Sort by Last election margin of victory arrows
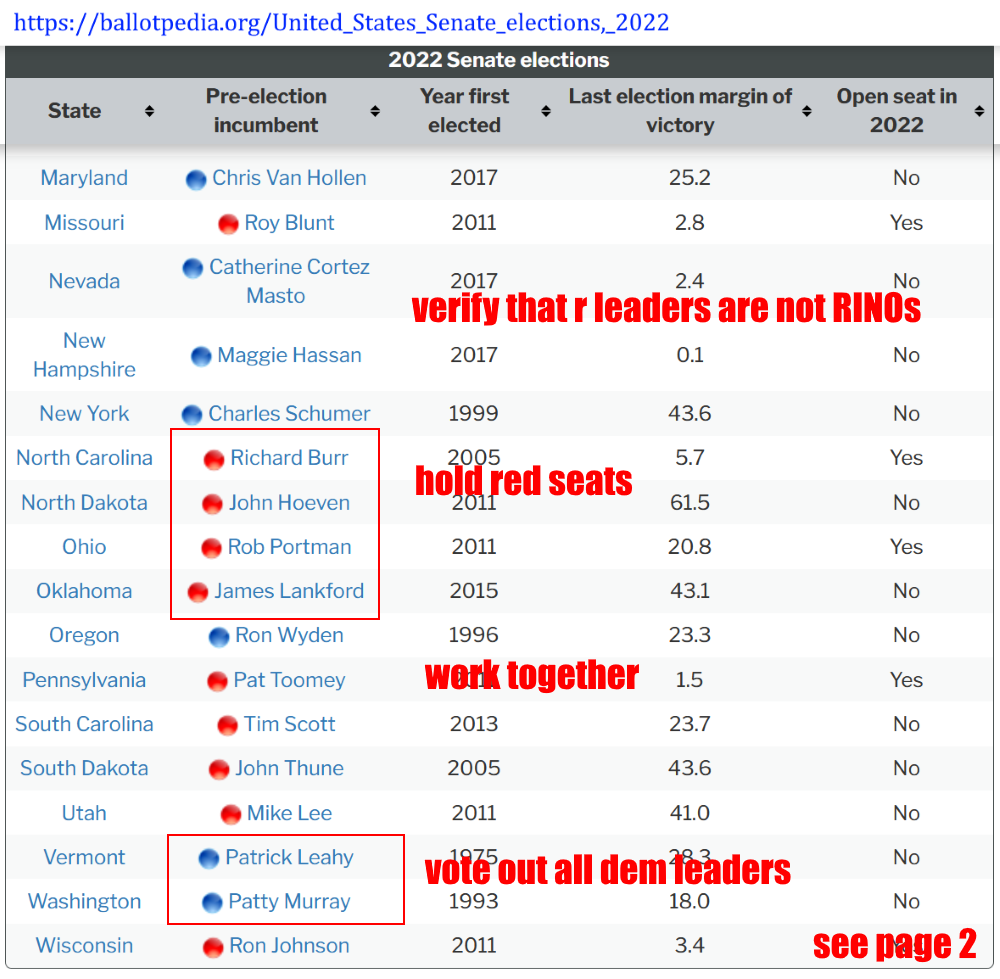 coord(807,111)
